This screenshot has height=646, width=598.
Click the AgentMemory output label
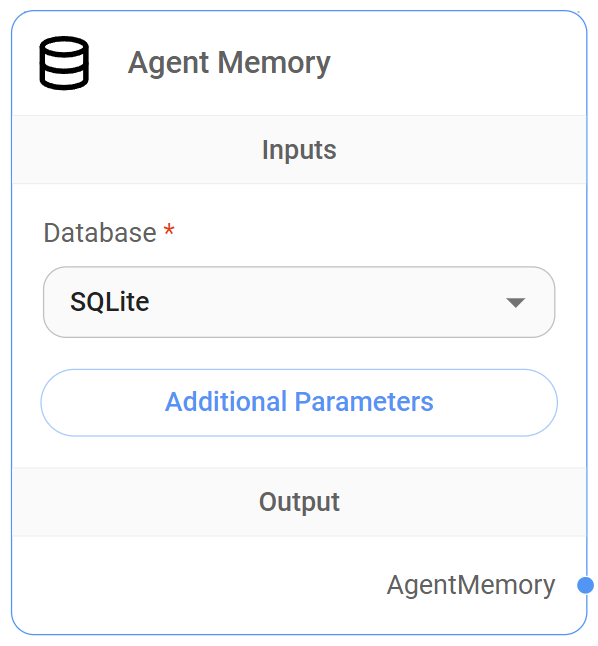tap(471, 585)
